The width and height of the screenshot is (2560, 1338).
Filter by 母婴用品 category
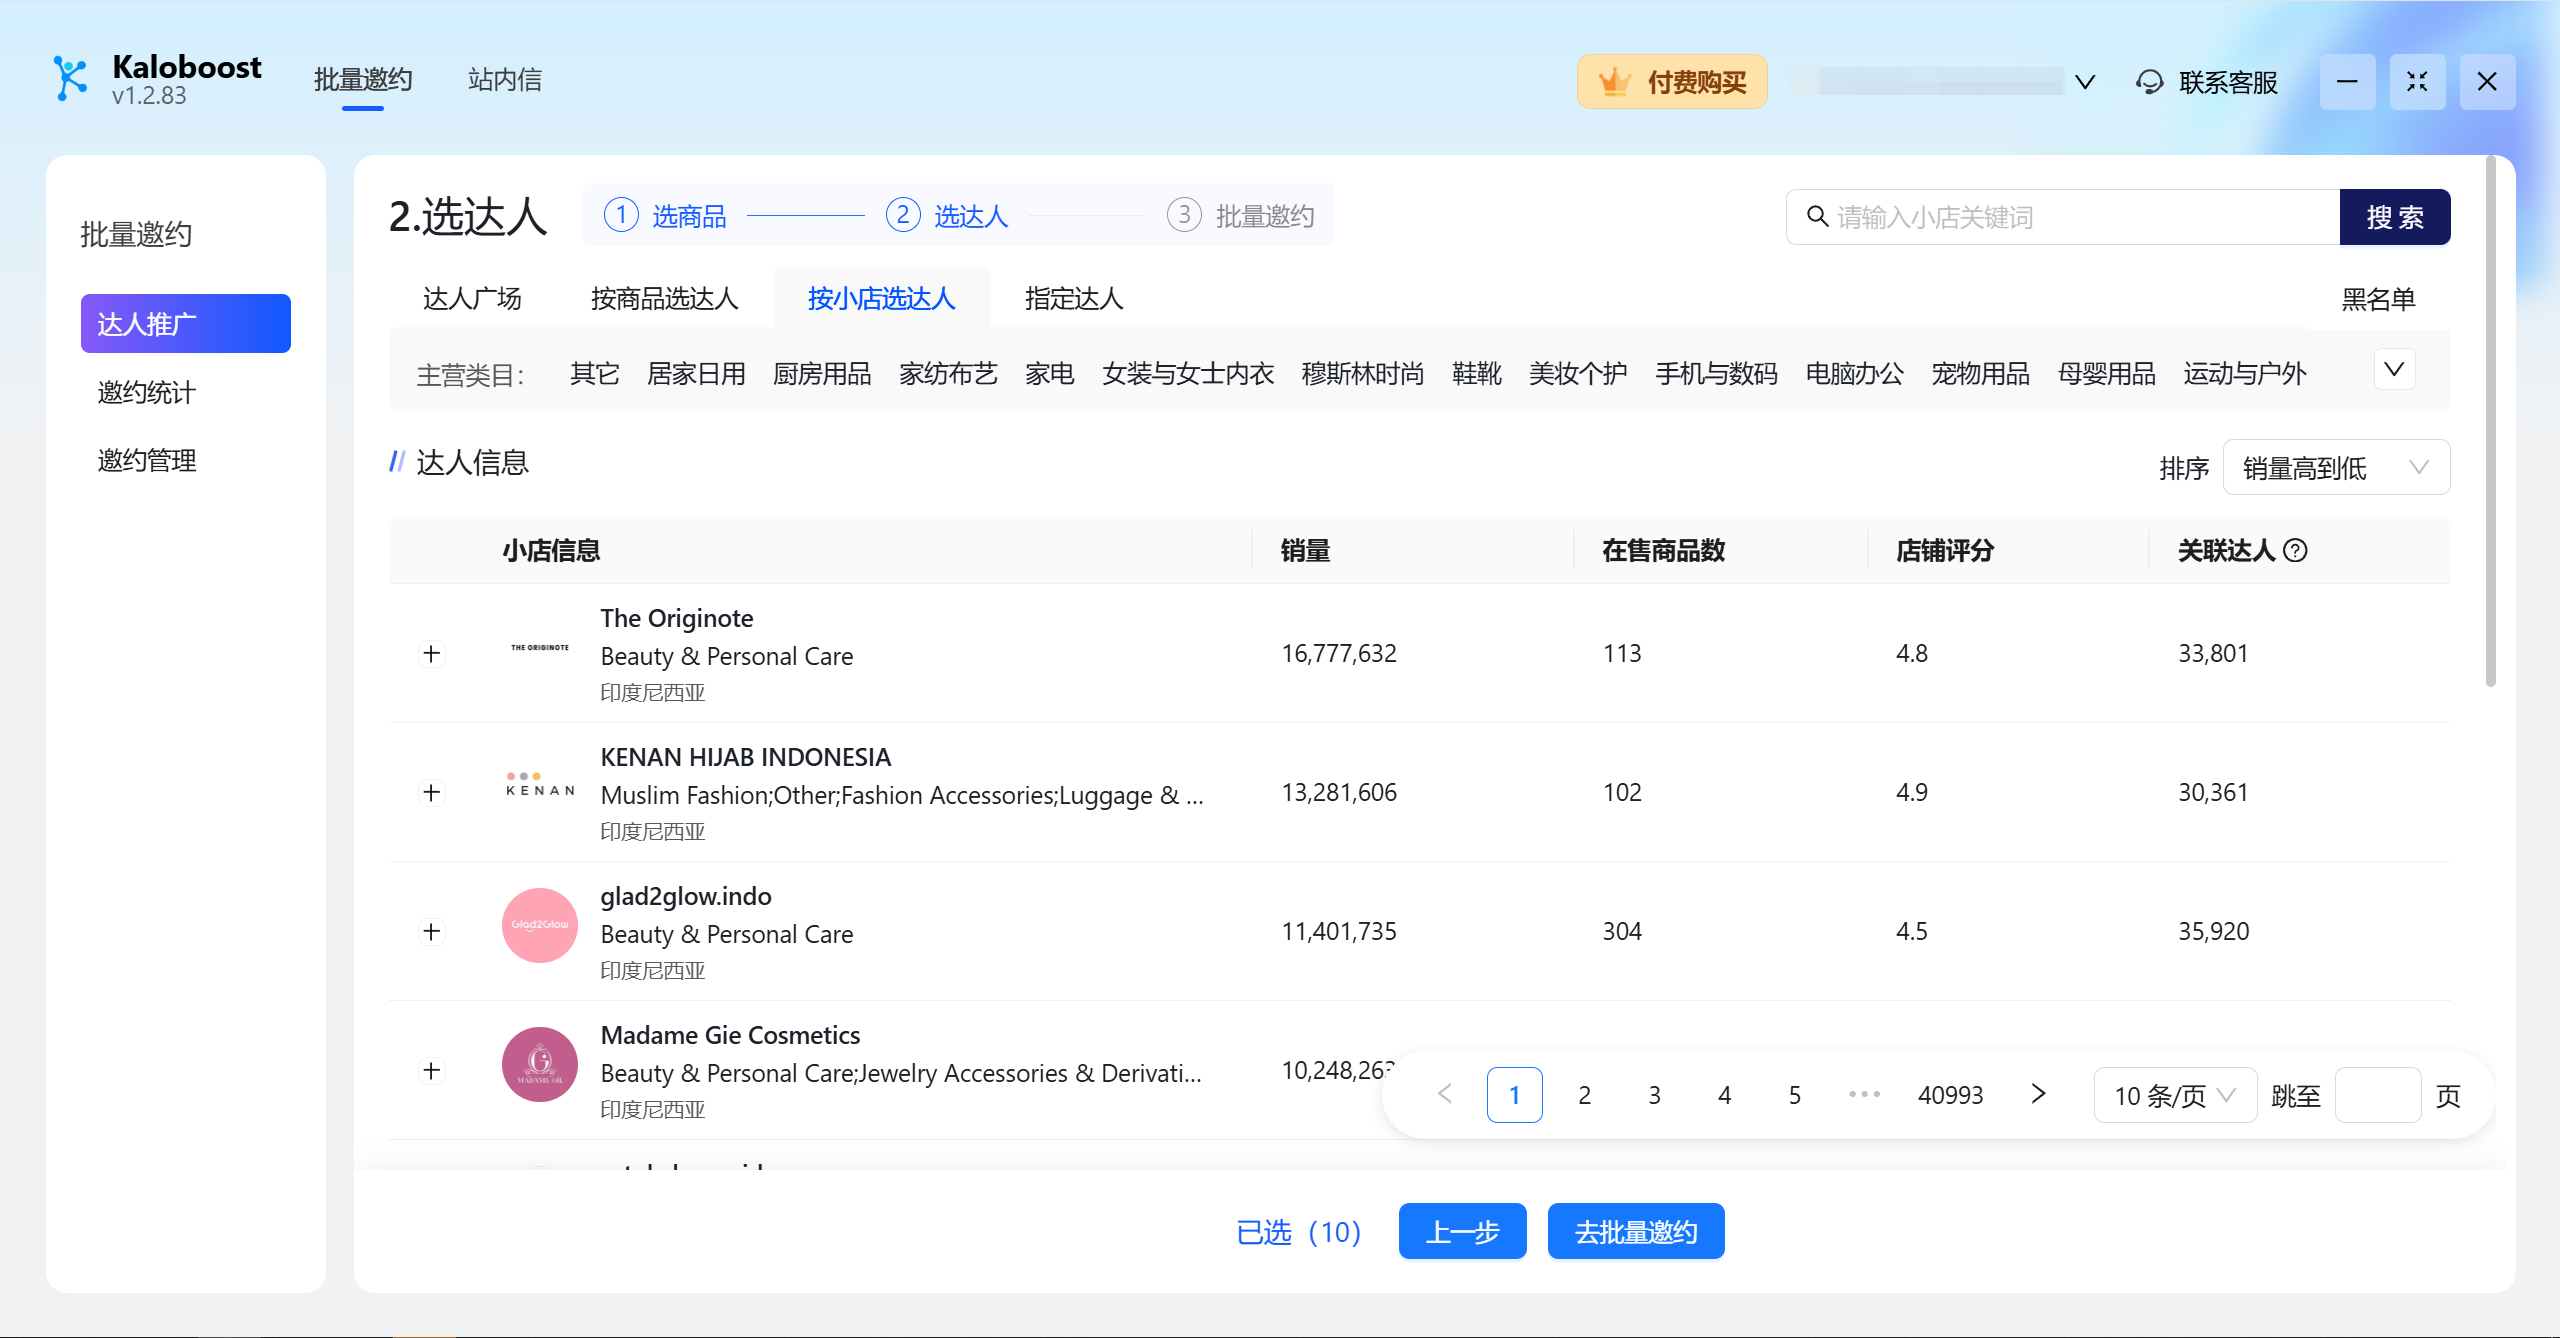(x=2106, y=374)
